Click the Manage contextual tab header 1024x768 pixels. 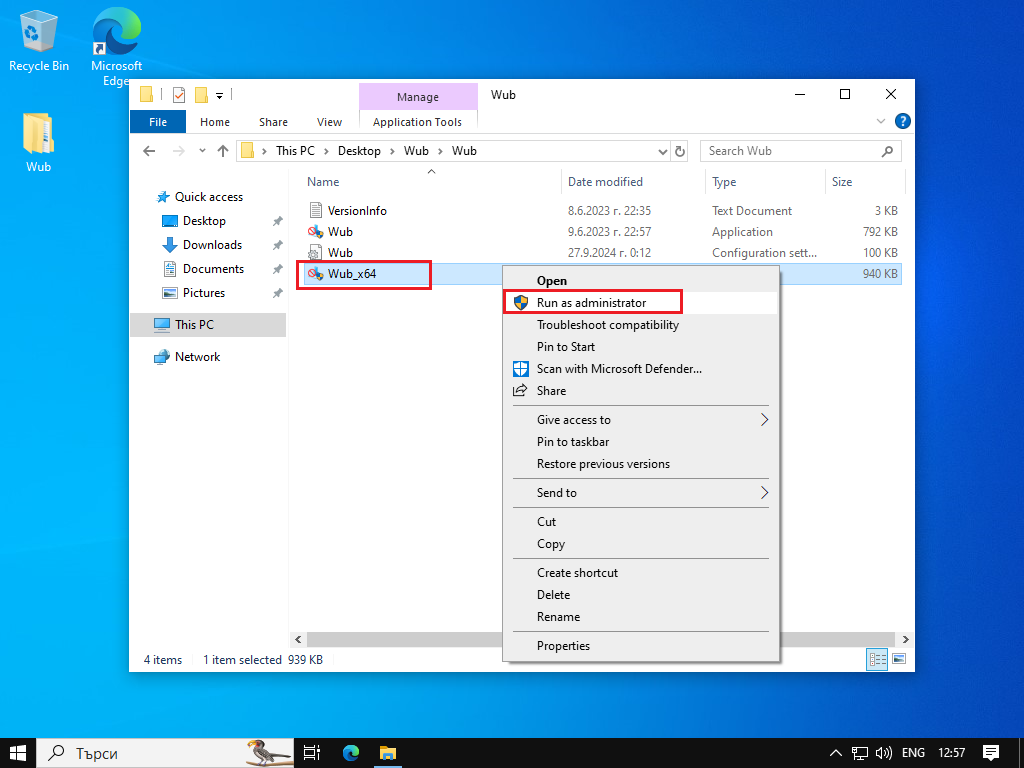point(418,97)
